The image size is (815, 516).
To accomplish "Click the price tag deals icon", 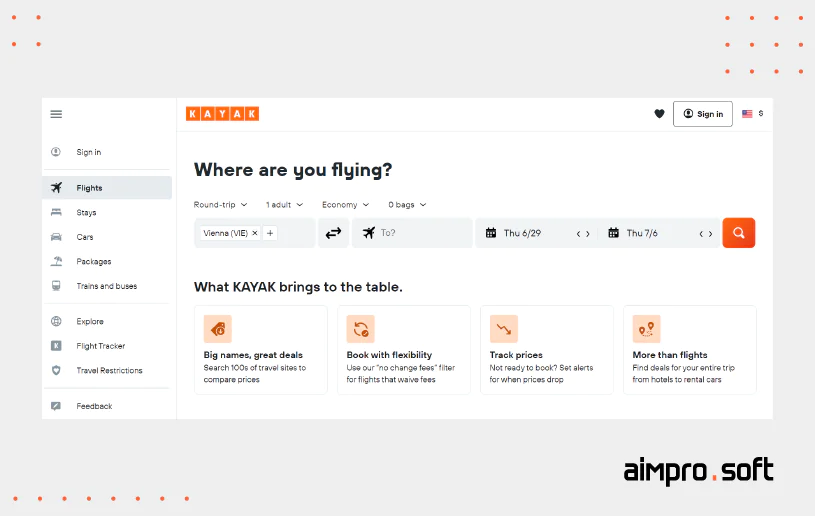I will click(217, 329).
